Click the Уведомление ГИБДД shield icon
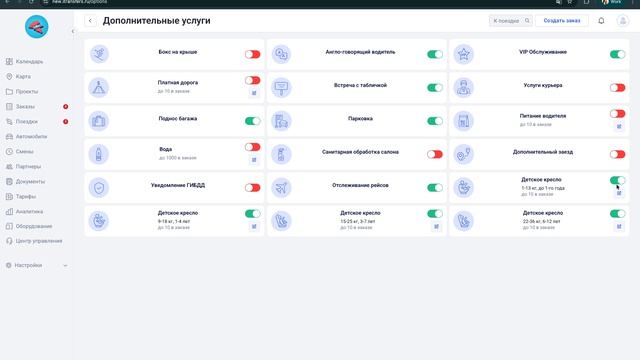 point(99,188)
